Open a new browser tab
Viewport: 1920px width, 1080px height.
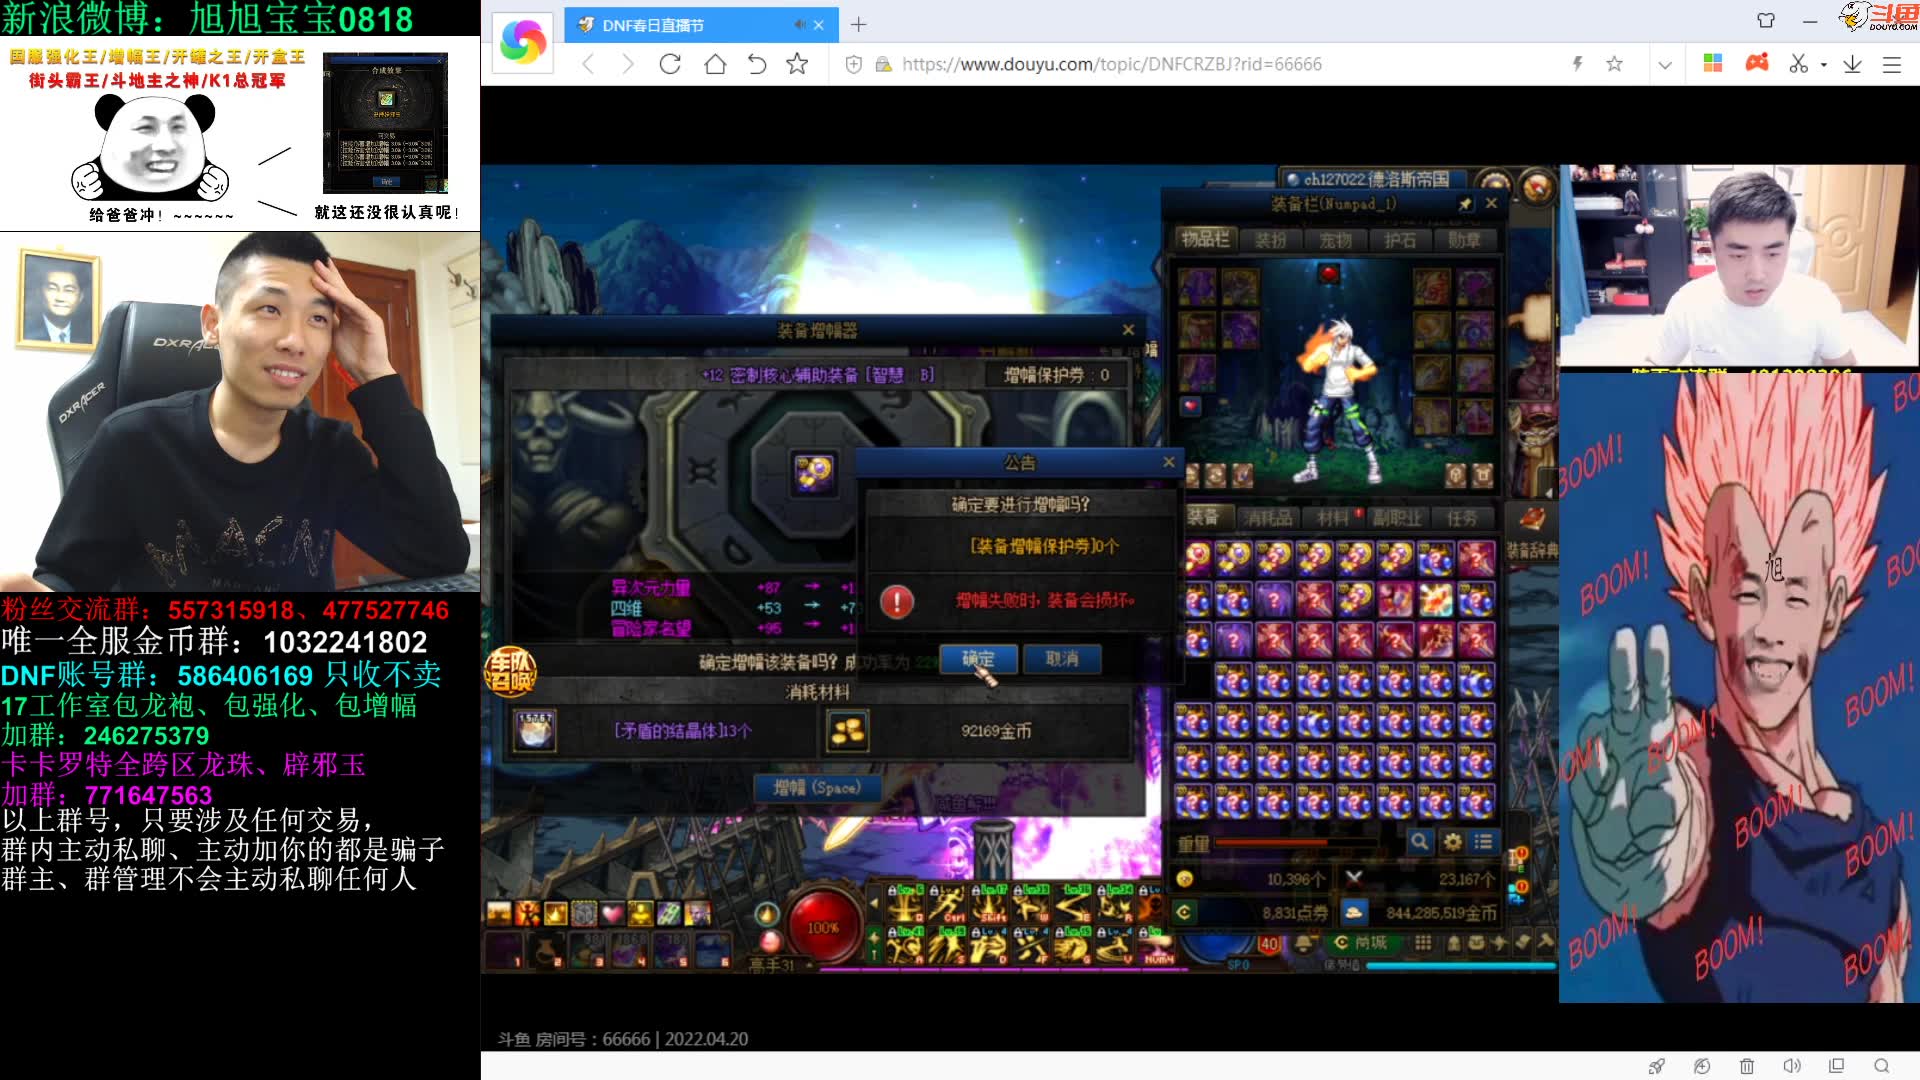(x=858, y=24)
